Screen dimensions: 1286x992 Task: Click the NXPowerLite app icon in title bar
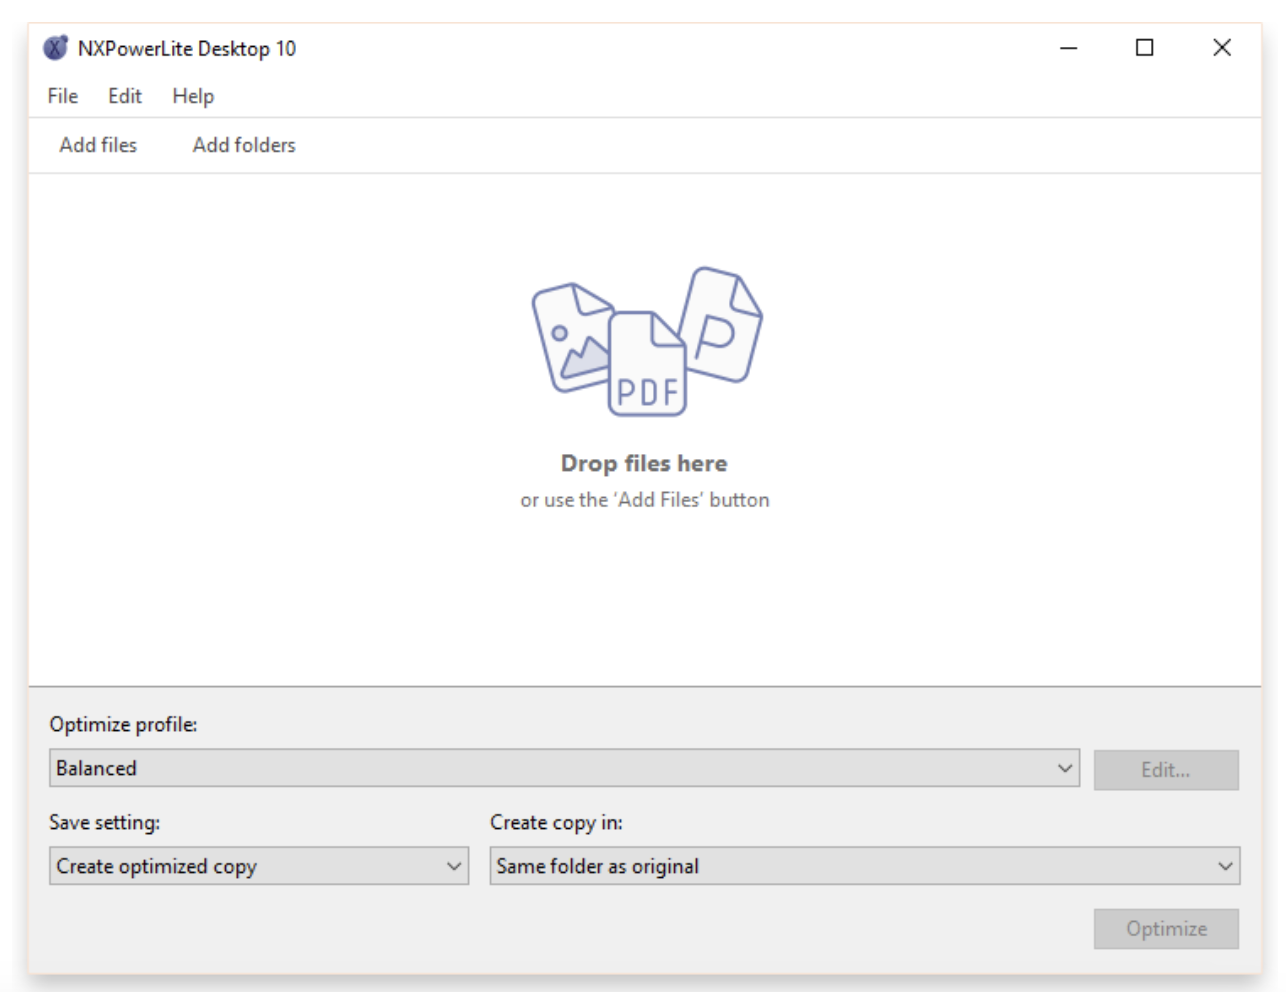coord(56,48)
